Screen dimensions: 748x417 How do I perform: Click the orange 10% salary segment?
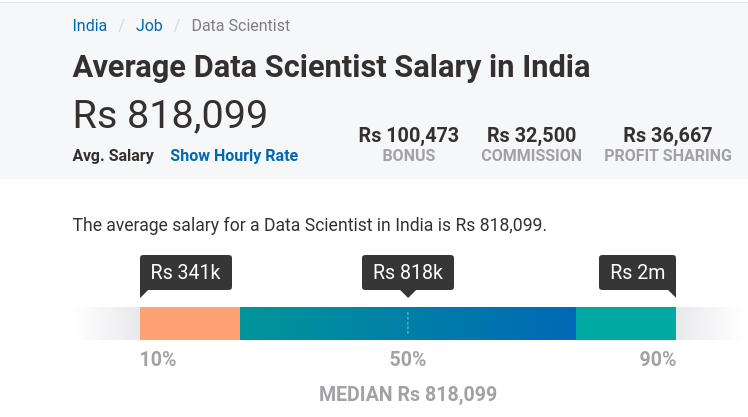click(190, 323)
